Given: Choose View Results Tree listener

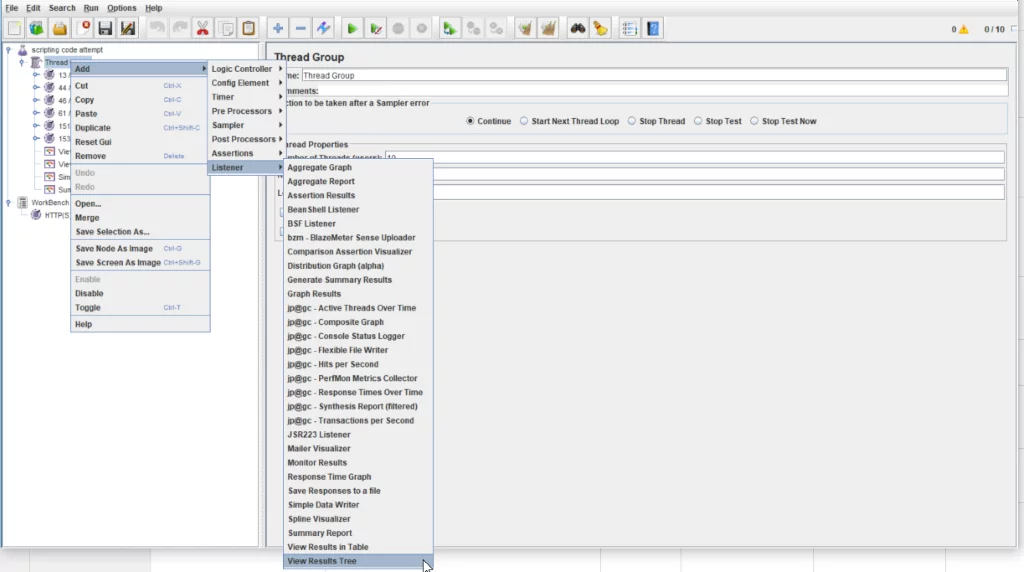Looking at the screenshot, I should pyautogui.click(x=358, y=561).
